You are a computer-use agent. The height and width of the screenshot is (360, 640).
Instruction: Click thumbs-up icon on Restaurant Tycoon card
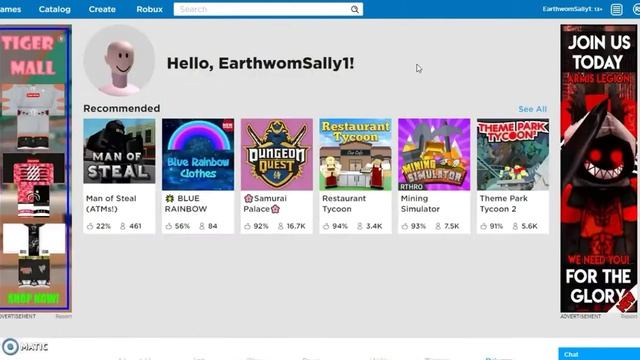[x=326, y=226]
